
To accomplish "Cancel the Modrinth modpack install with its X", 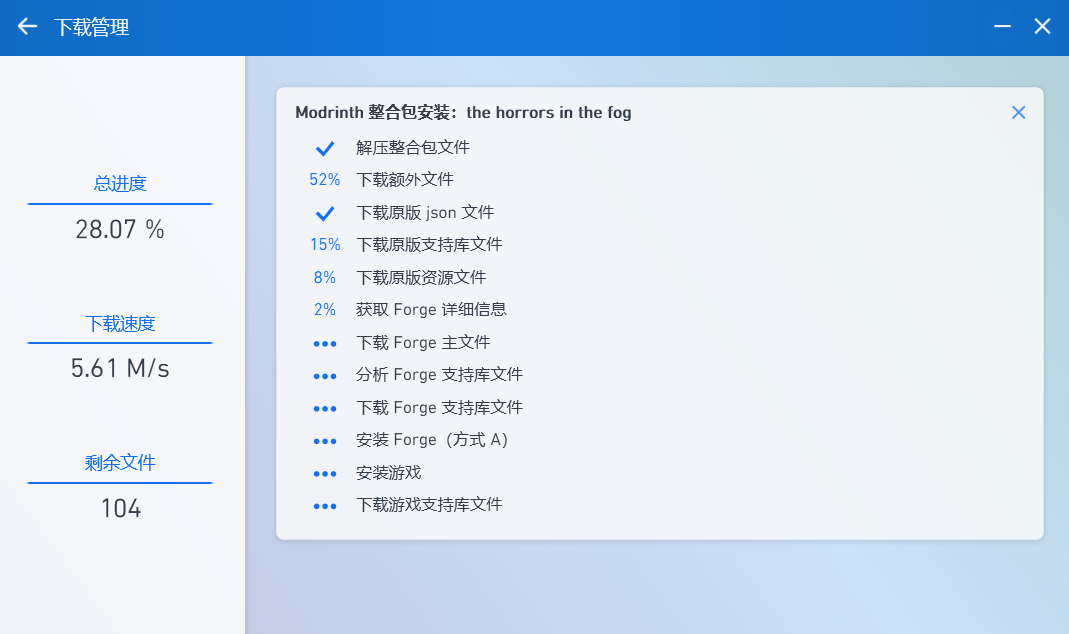I will tap(1019, 112).
